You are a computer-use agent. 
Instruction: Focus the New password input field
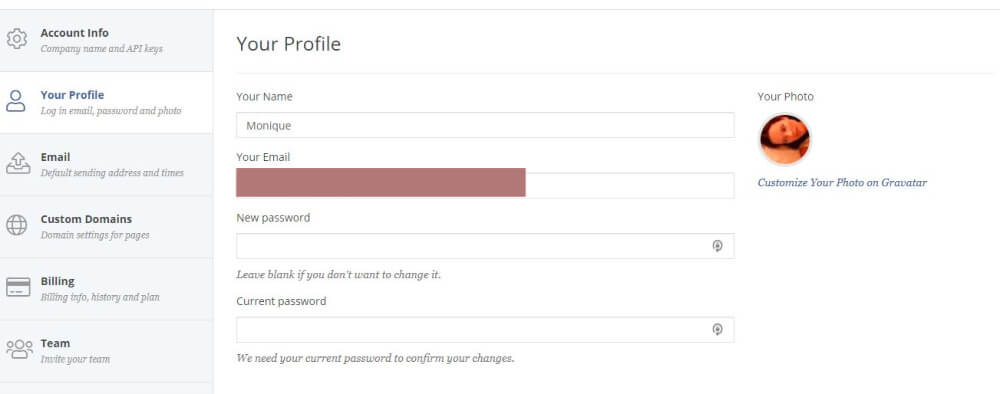tap(485, 246)
